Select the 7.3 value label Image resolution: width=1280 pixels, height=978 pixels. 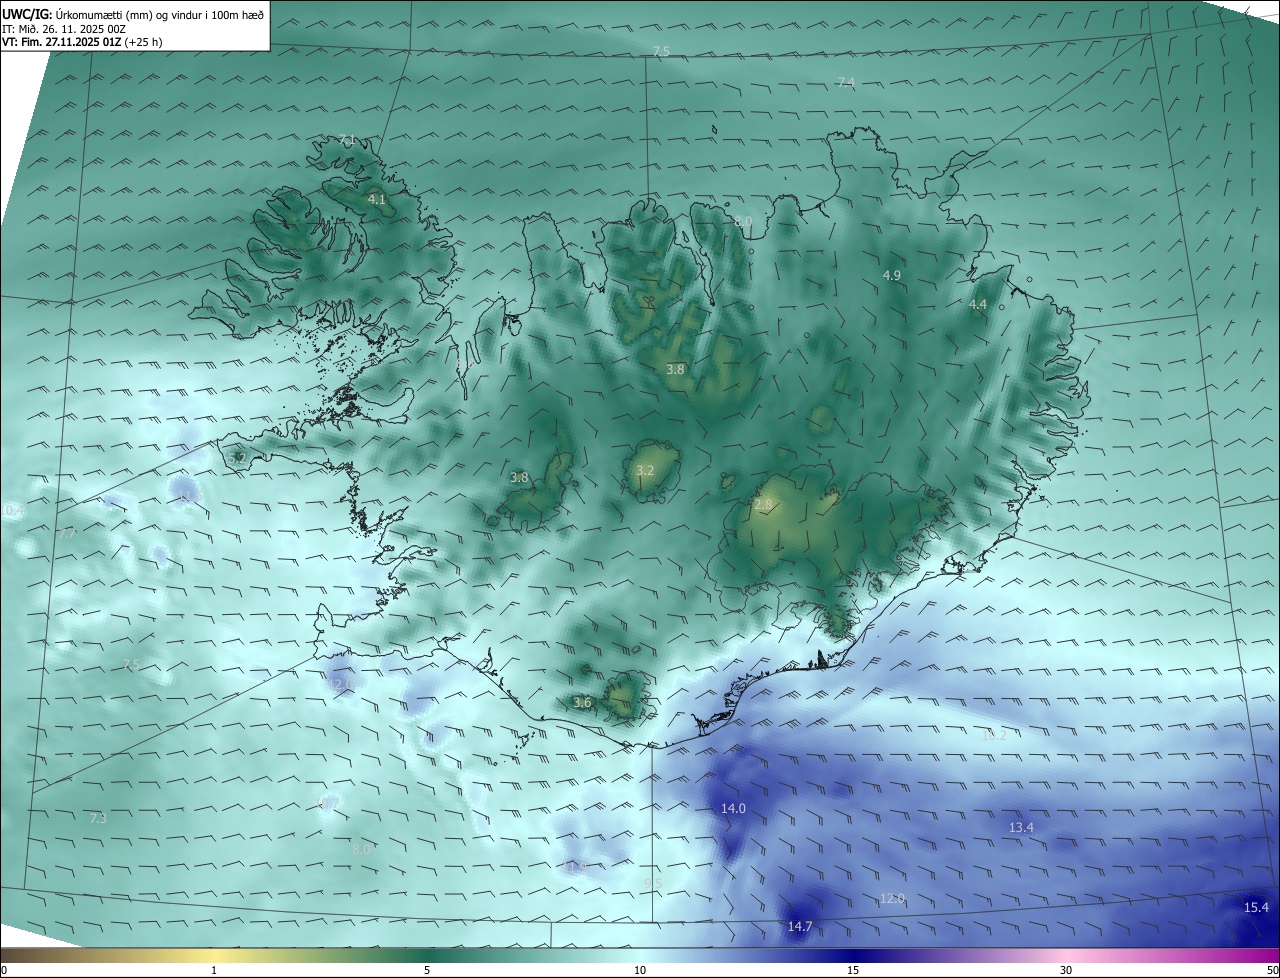pos(98,818)
